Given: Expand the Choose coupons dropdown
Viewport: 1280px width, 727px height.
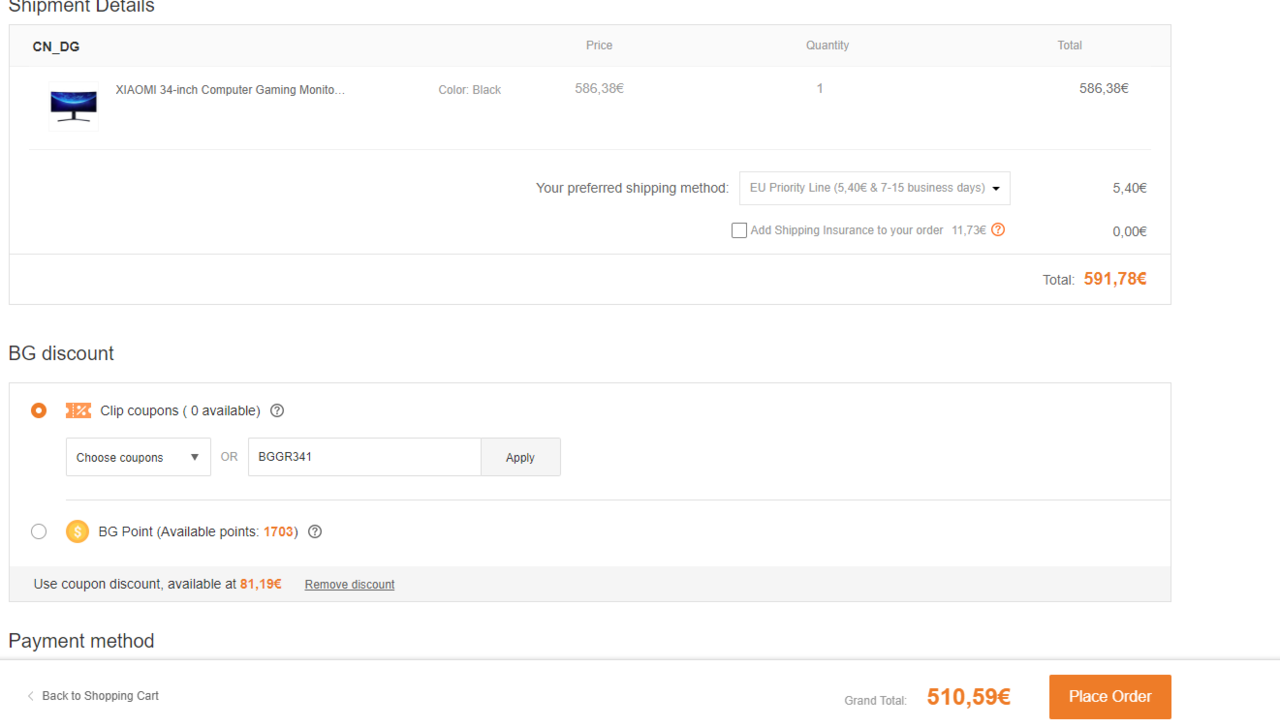Looking at the screenshot, I should tap(138, 457).
